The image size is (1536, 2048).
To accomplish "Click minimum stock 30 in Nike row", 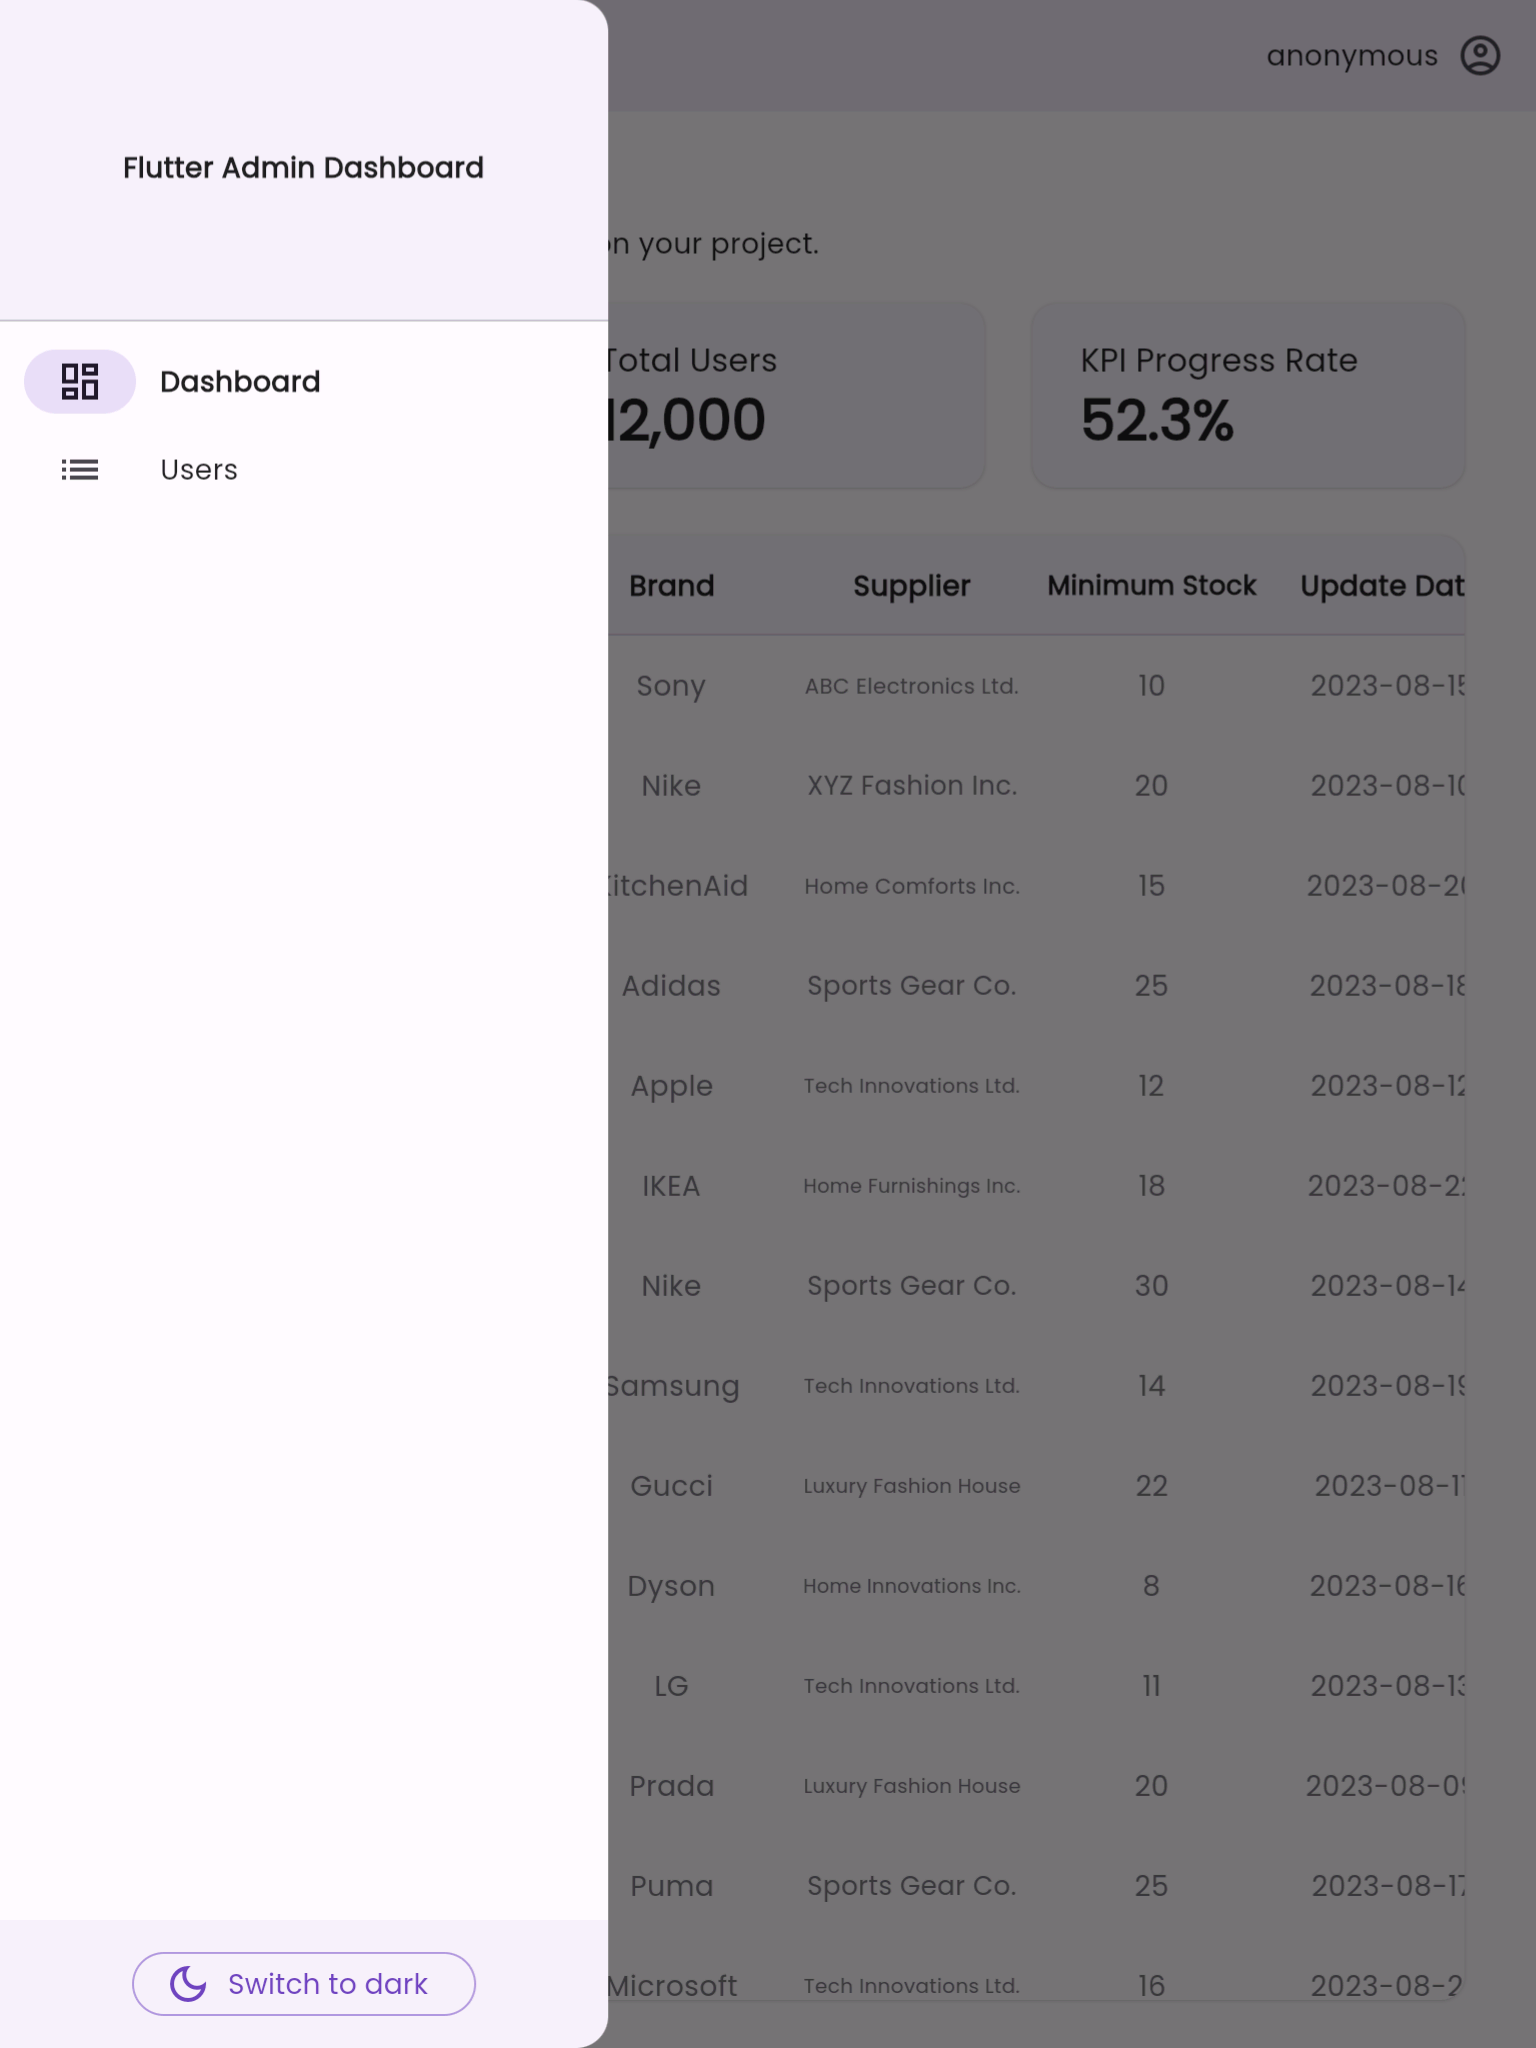I will click(x=1151, y=1286).
